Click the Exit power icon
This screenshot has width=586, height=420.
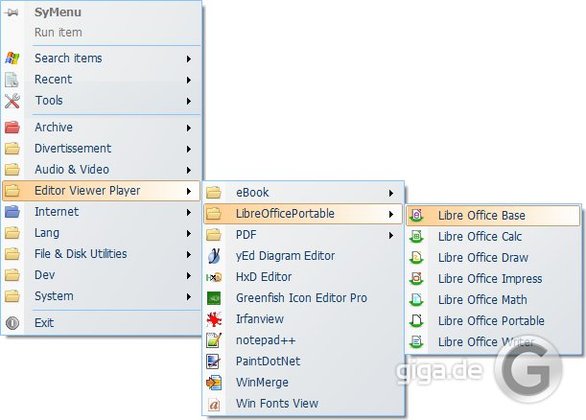12,323
